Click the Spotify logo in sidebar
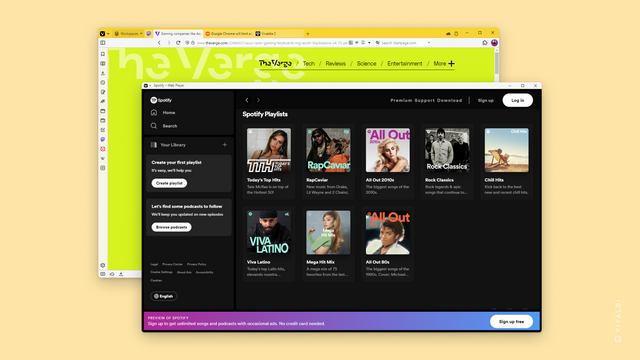Screen dimensions: 640x360 [x=161, y=100]
